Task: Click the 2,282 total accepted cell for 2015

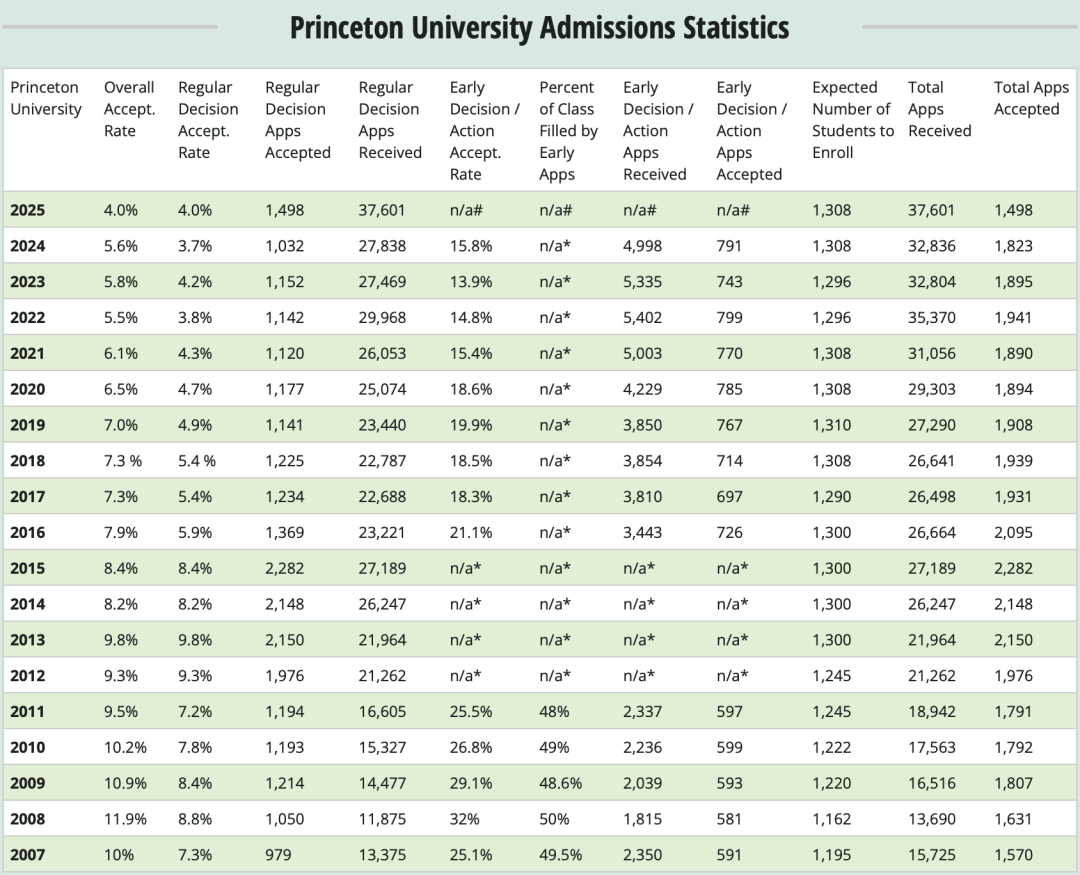Action: click(1013, 568)
